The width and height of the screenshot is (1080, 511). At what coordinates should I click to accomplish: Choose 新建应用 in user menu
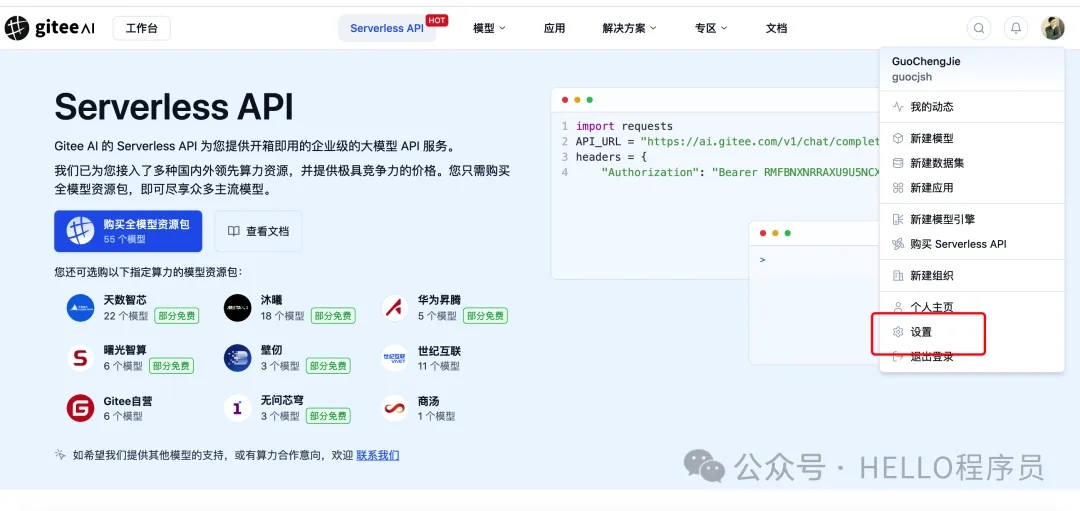[x=972, y=188]
